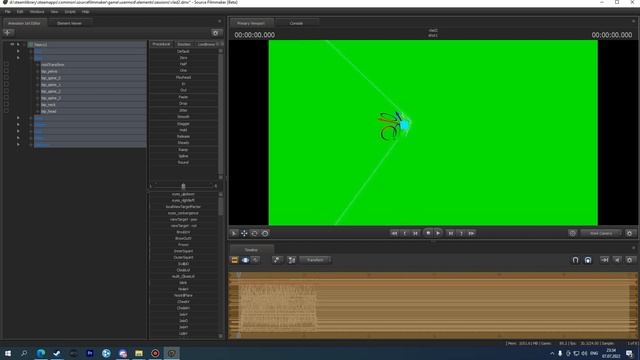The height and width of the screenshot is (360, 640).
Task: Open the viewport settings gear icon
Action: coord(629,233)
